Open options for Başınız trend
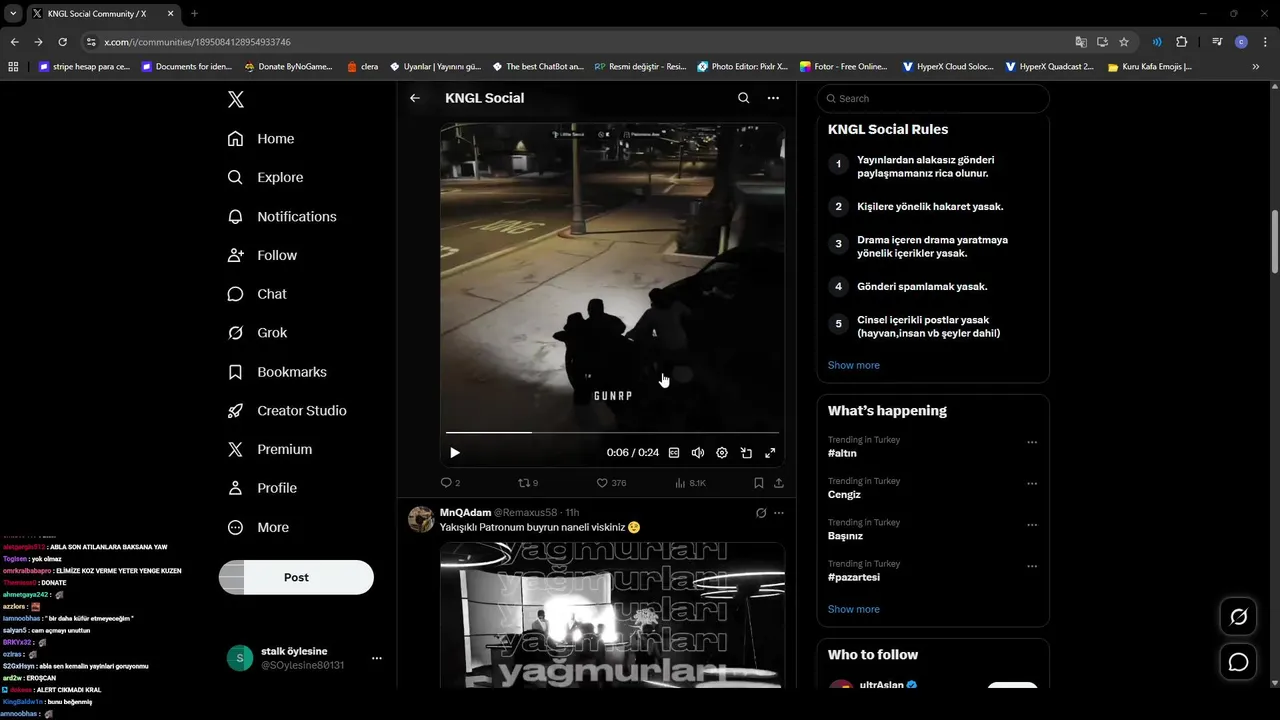 click(1032, 525)
